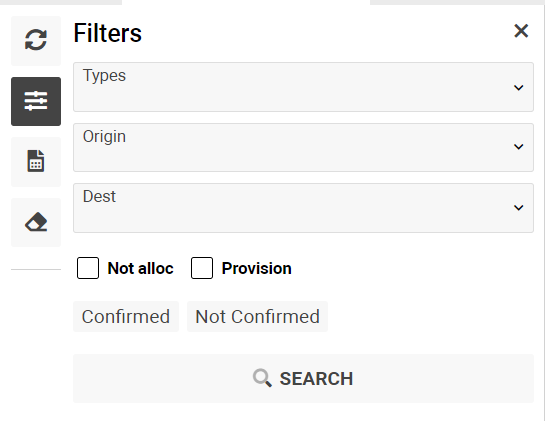
Task: Click the SEARCH button
Action: (x=303, y=379)
